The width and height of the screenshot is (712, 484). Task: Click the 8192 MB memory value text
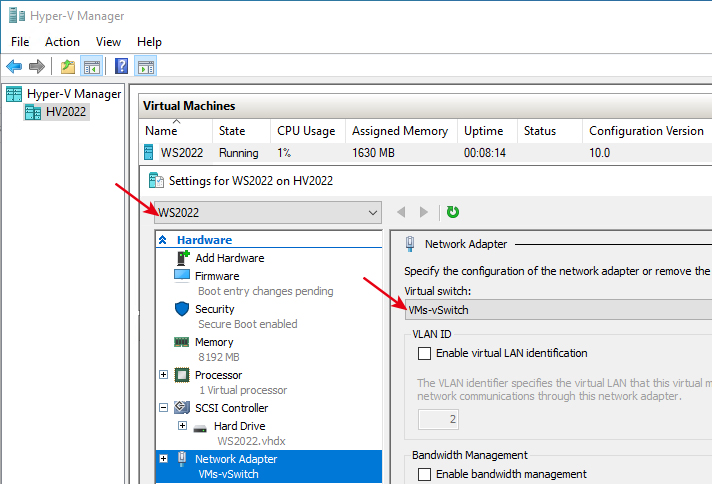(218, 357)
